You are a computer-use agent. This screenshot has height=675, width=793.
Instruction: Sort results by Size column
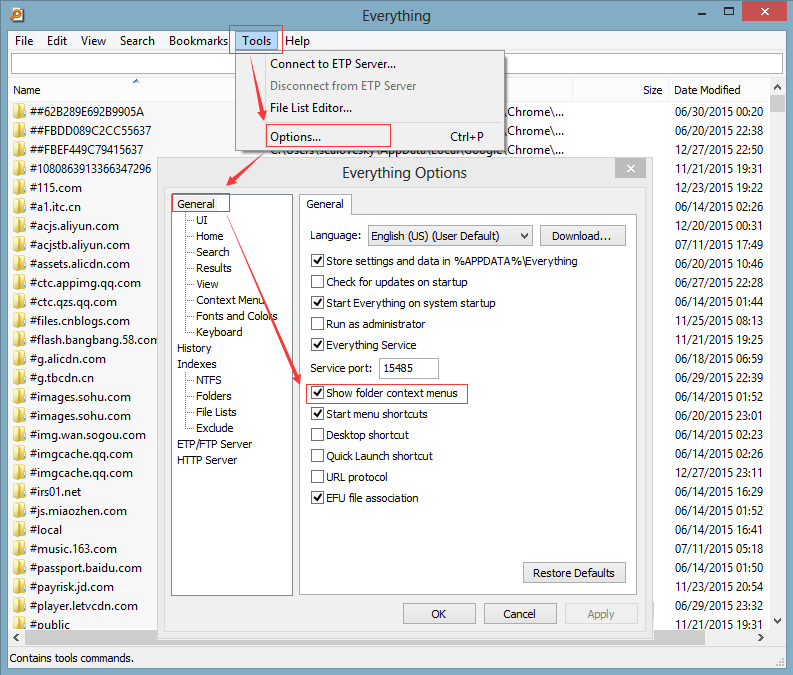652,90
